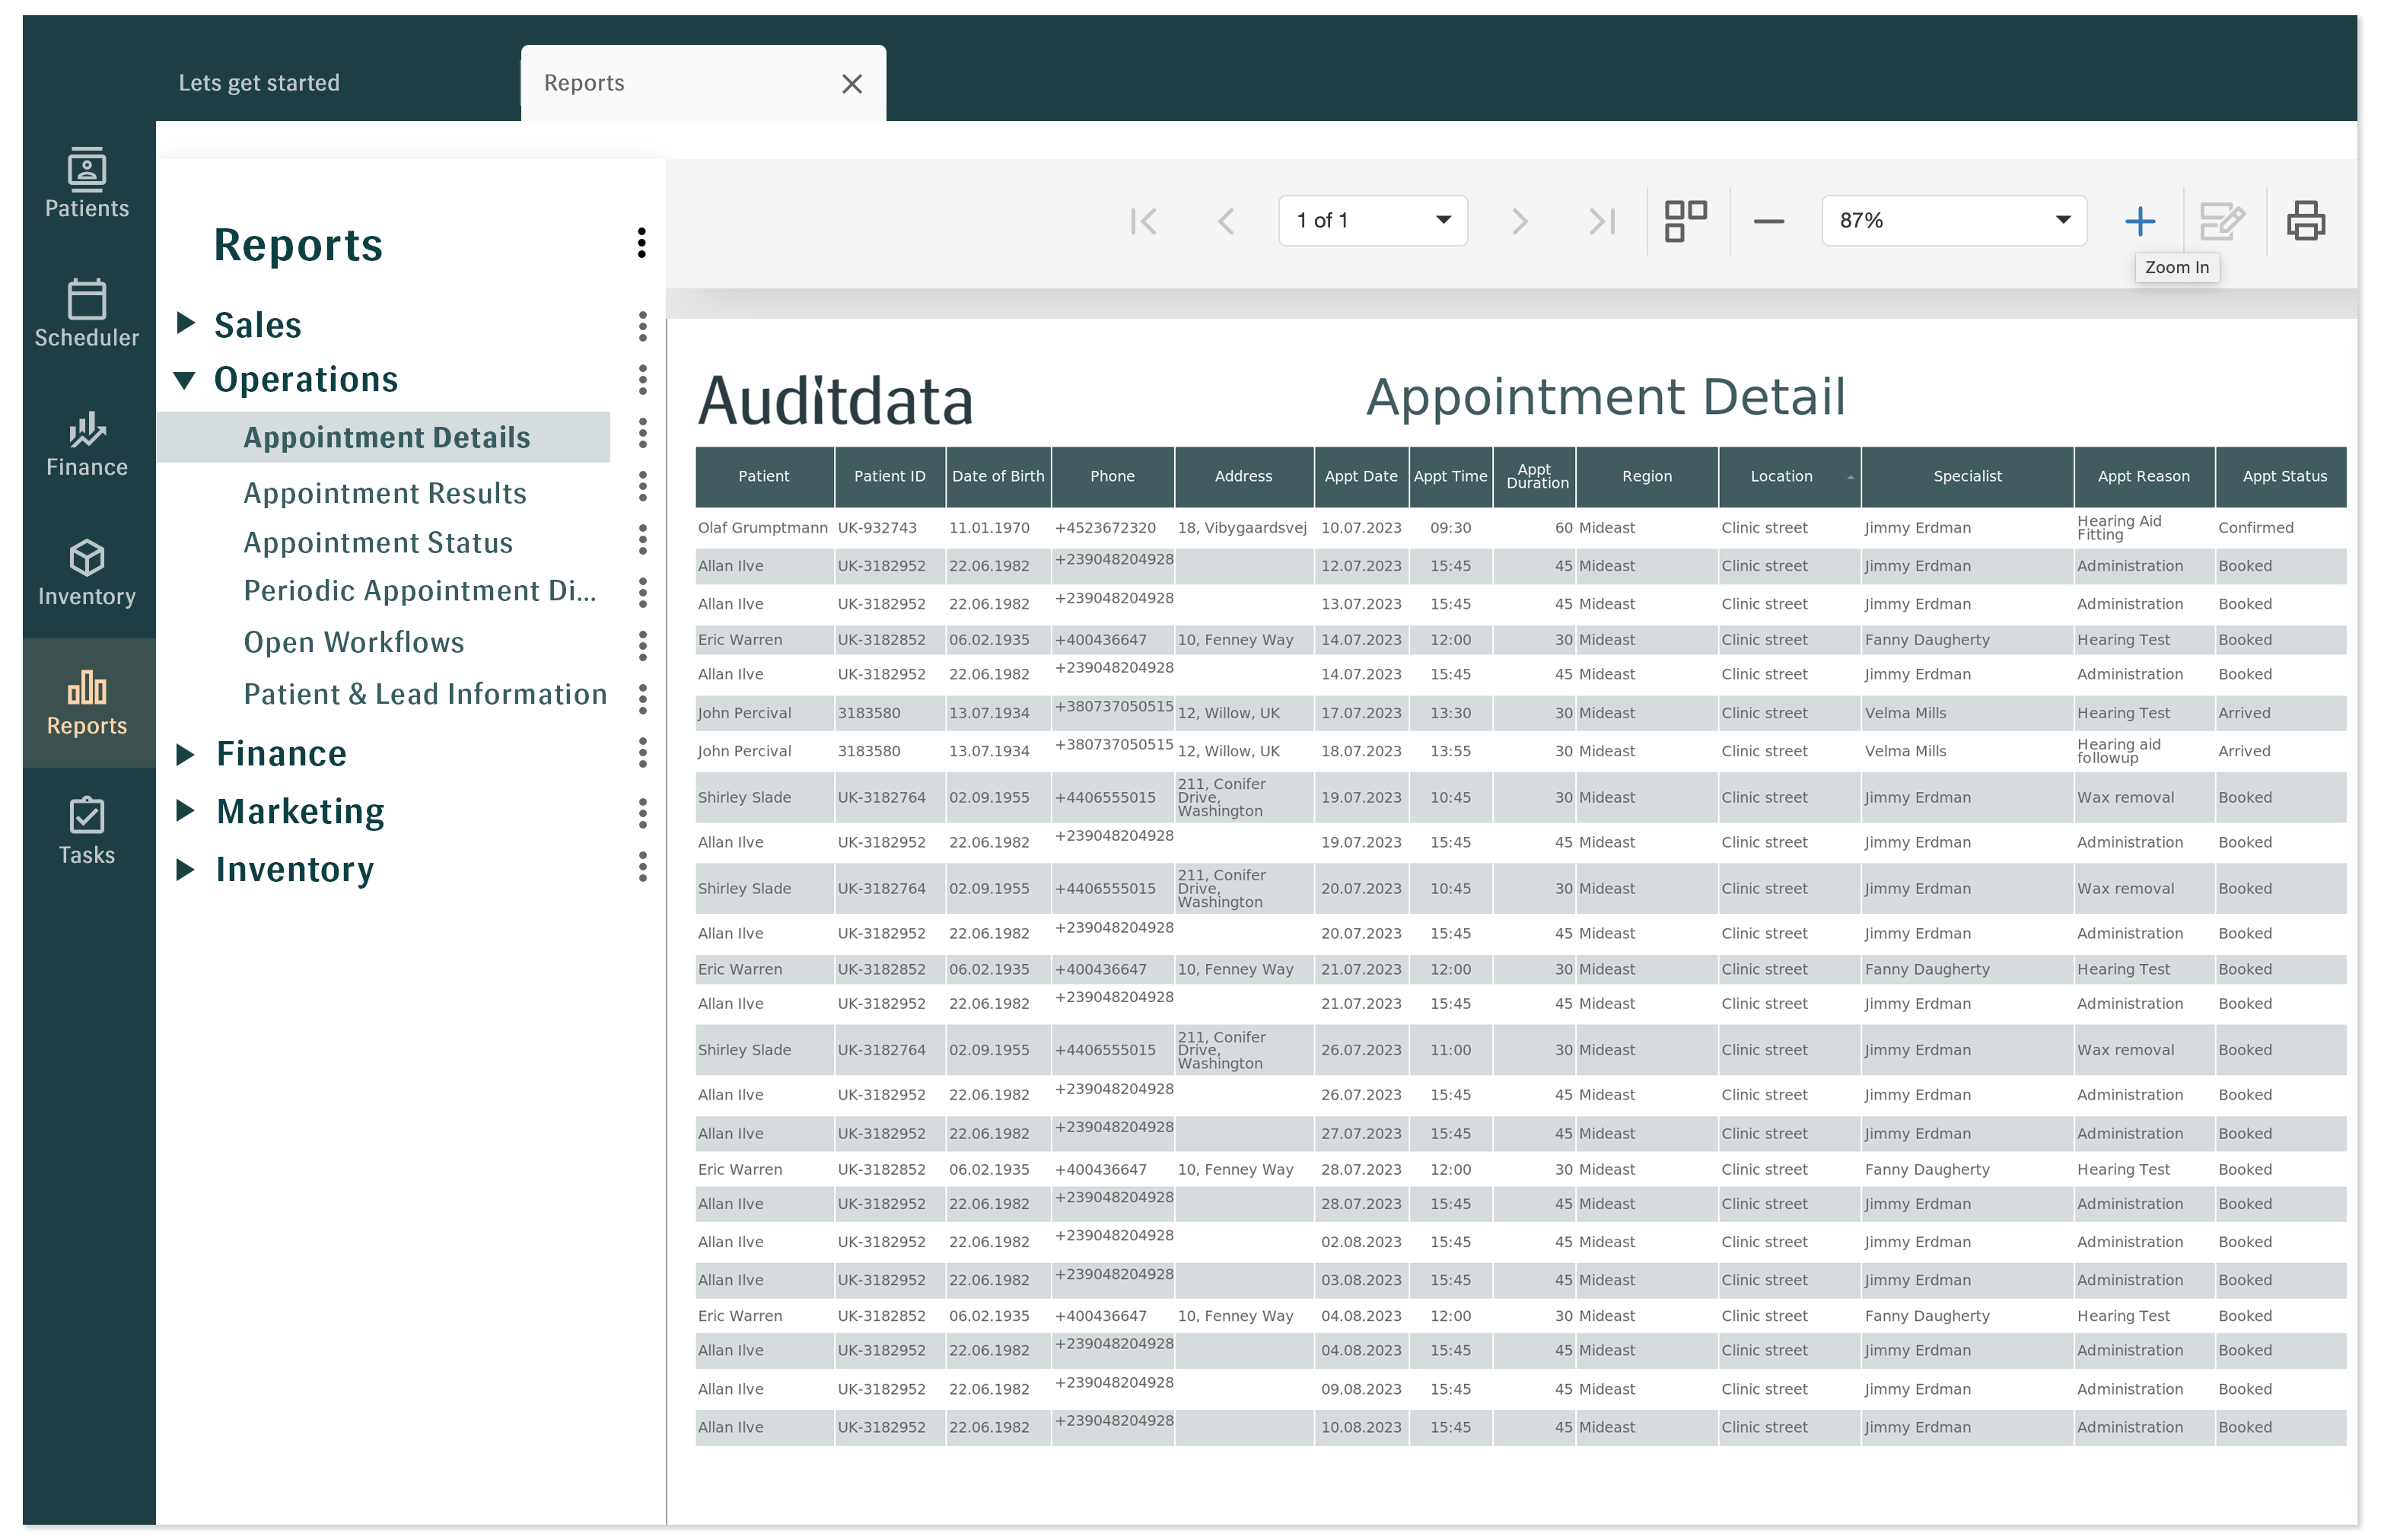The height and width of the screenshot is (1540, 2381).
Task: Open the kebab menu beside Reports heading
Action: coord(641,243)
